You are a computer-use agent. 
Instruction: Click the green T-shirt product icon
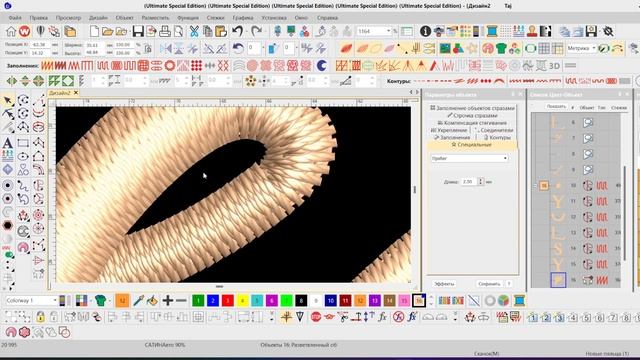(501, 49)
